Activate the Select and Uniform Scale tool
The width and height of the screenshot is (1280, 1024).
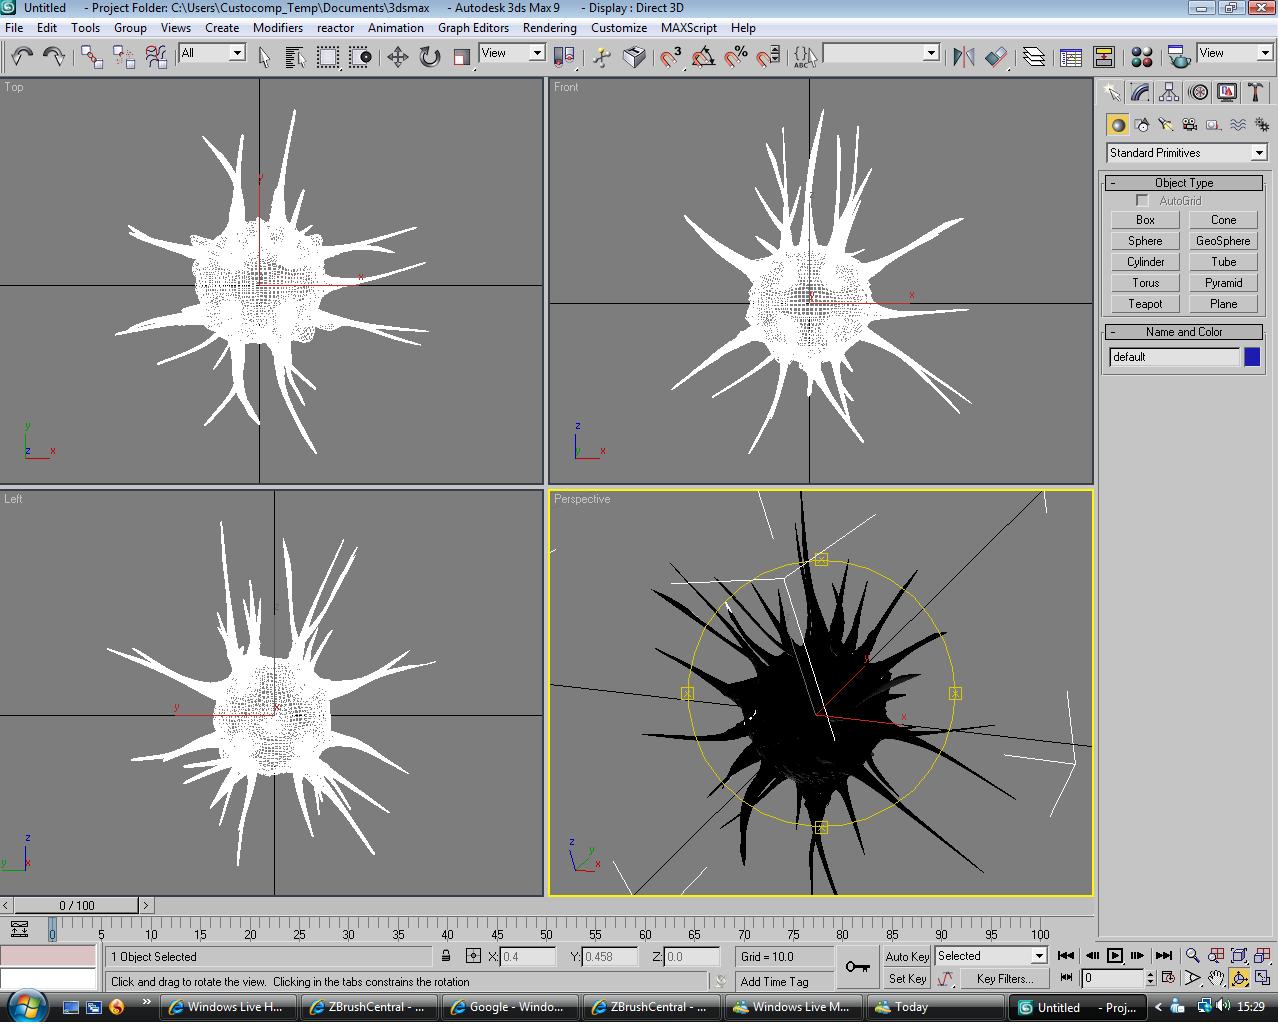click(x=462, y=57)
